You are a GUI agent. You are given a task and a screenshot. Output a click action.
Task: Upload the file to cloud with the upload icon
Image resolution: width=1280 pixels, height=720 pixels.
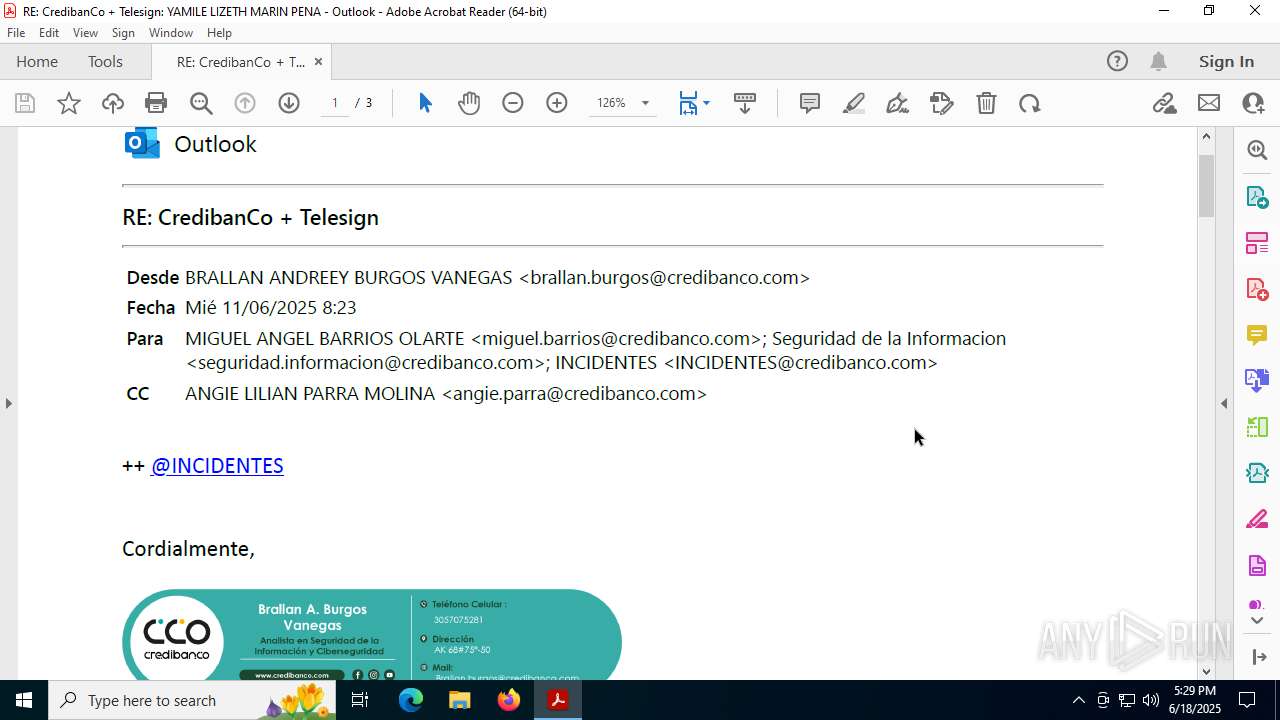pyautogui.click(x=113, y=103)
